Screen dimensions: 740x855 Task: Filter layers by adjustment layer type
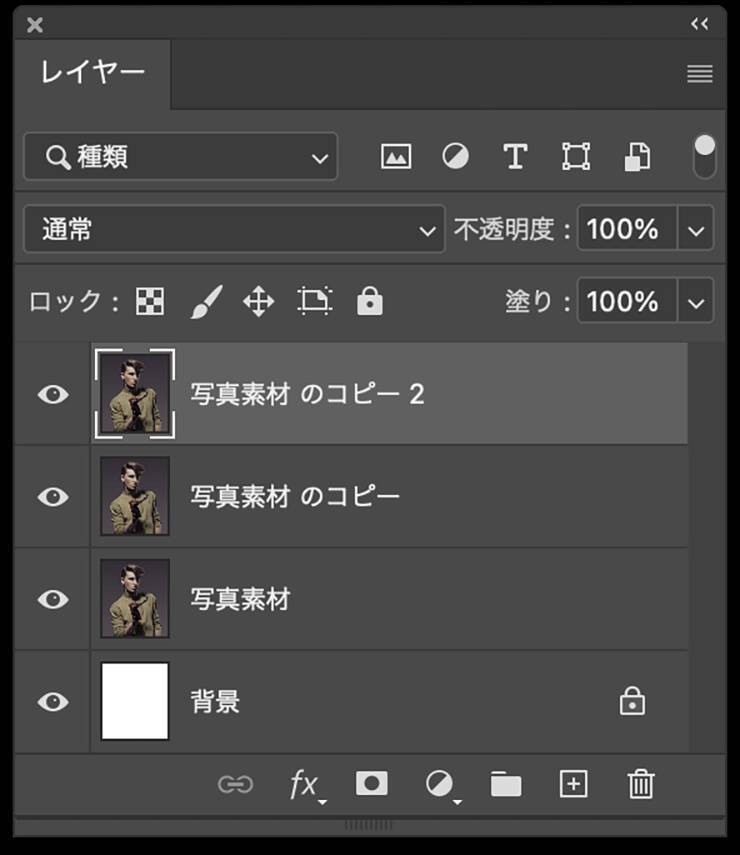[x=455, y=157]
